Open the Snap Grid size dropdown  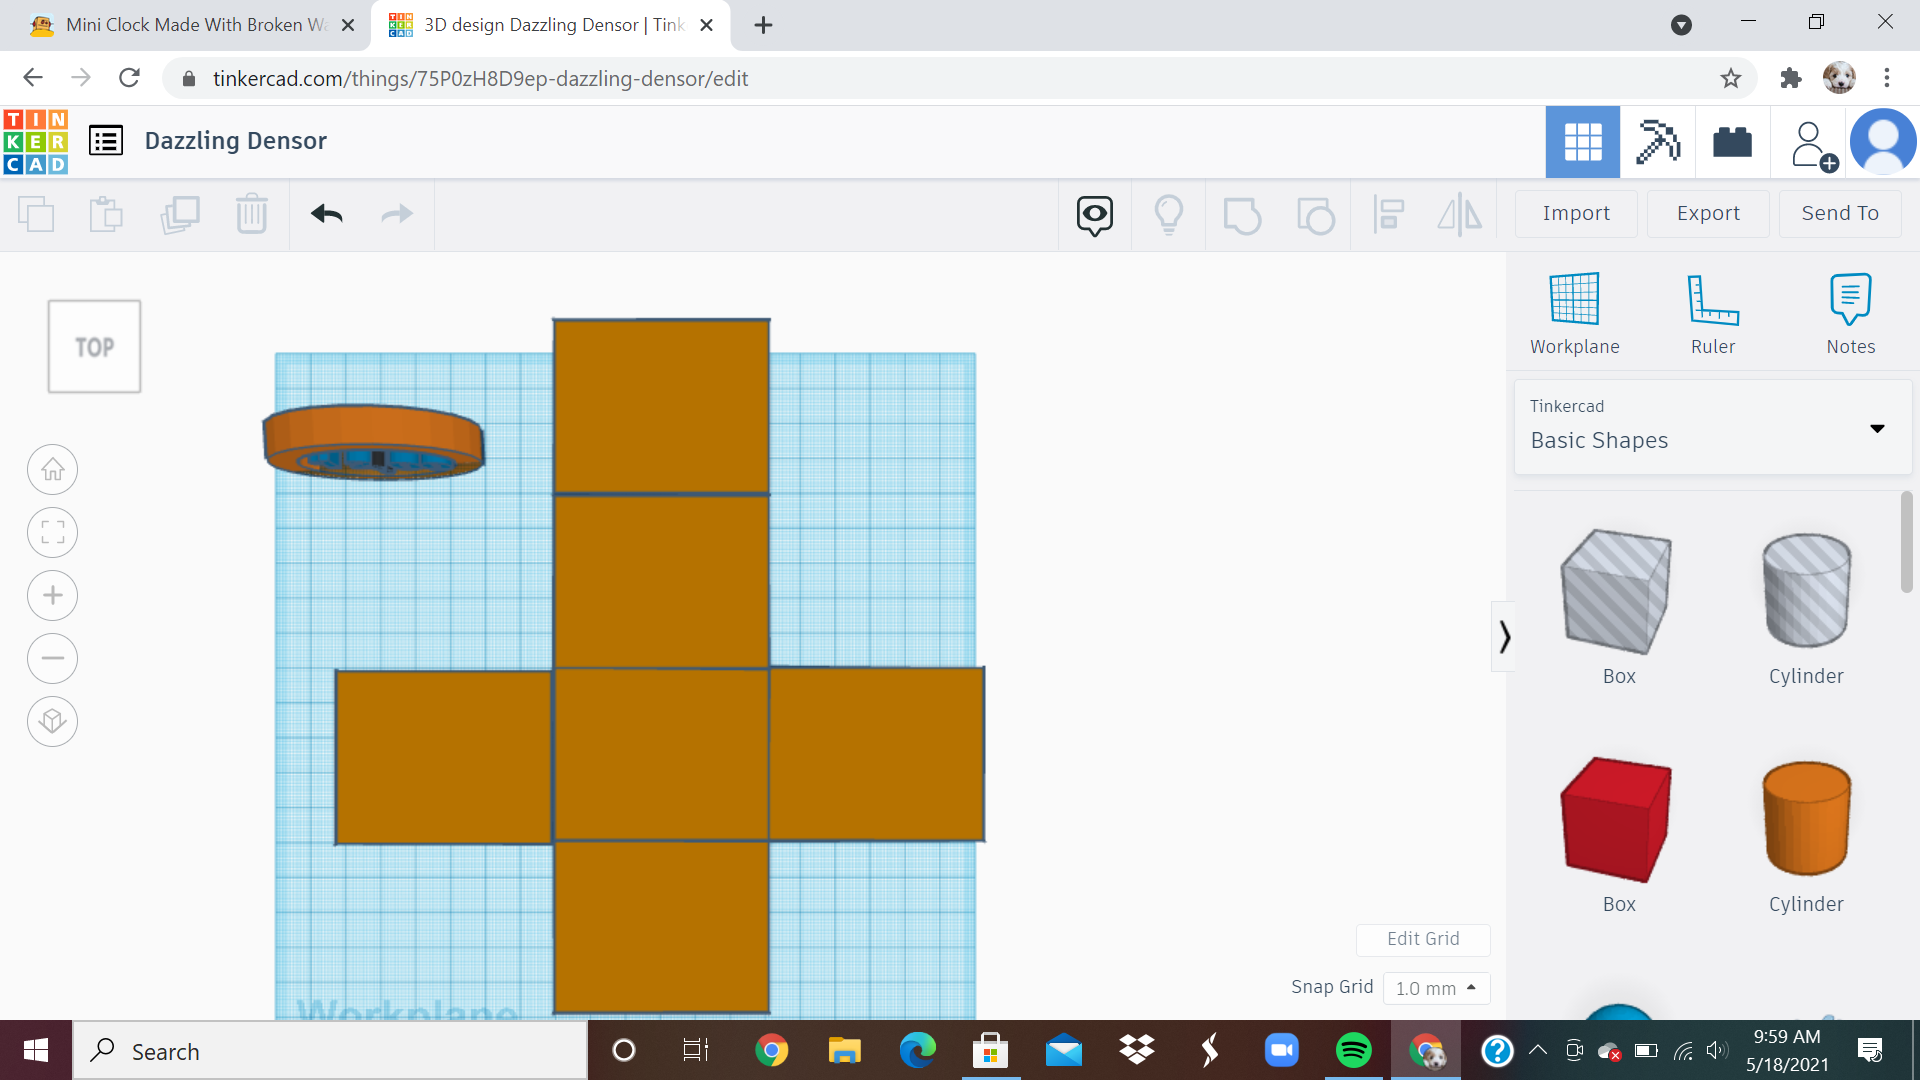pos(1437,988)
